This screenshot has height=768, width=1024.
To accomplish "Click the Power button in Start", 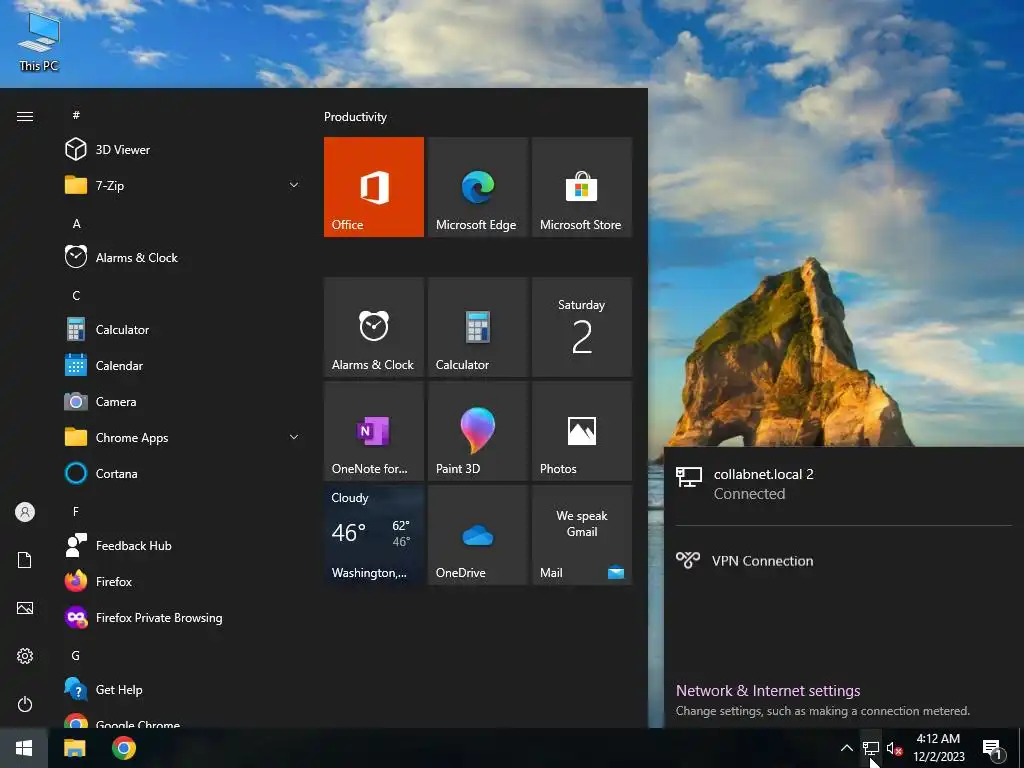I will click(25, 704).
